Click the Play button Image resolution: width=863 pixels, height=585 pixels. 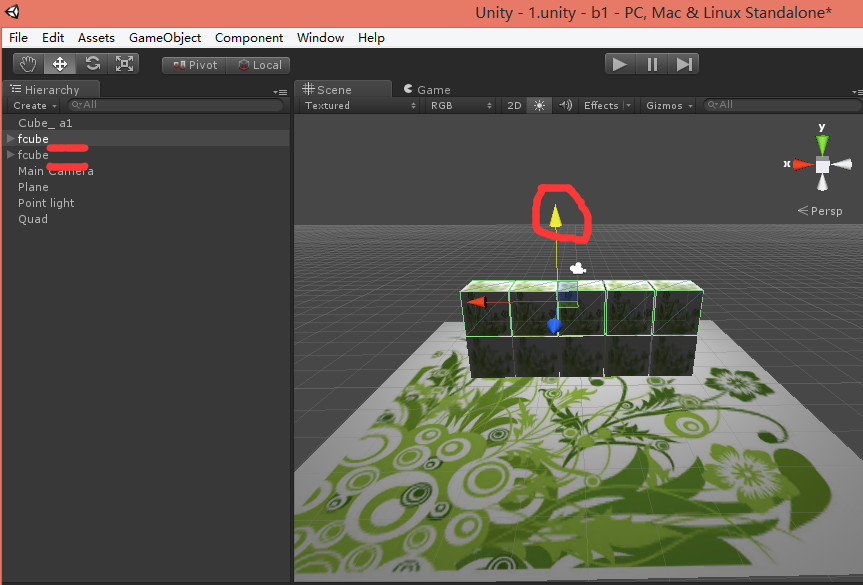[x=620, y=64]
